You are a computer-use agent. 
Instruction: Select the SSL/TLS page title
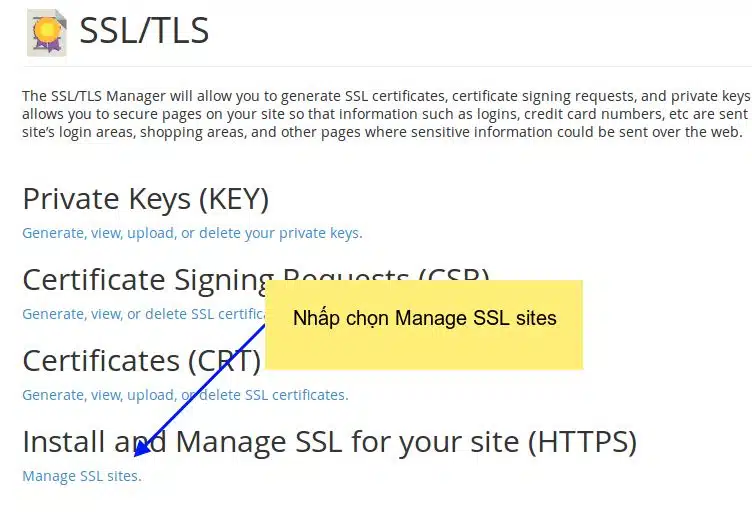pyautogui.click(x=144, y=31)
